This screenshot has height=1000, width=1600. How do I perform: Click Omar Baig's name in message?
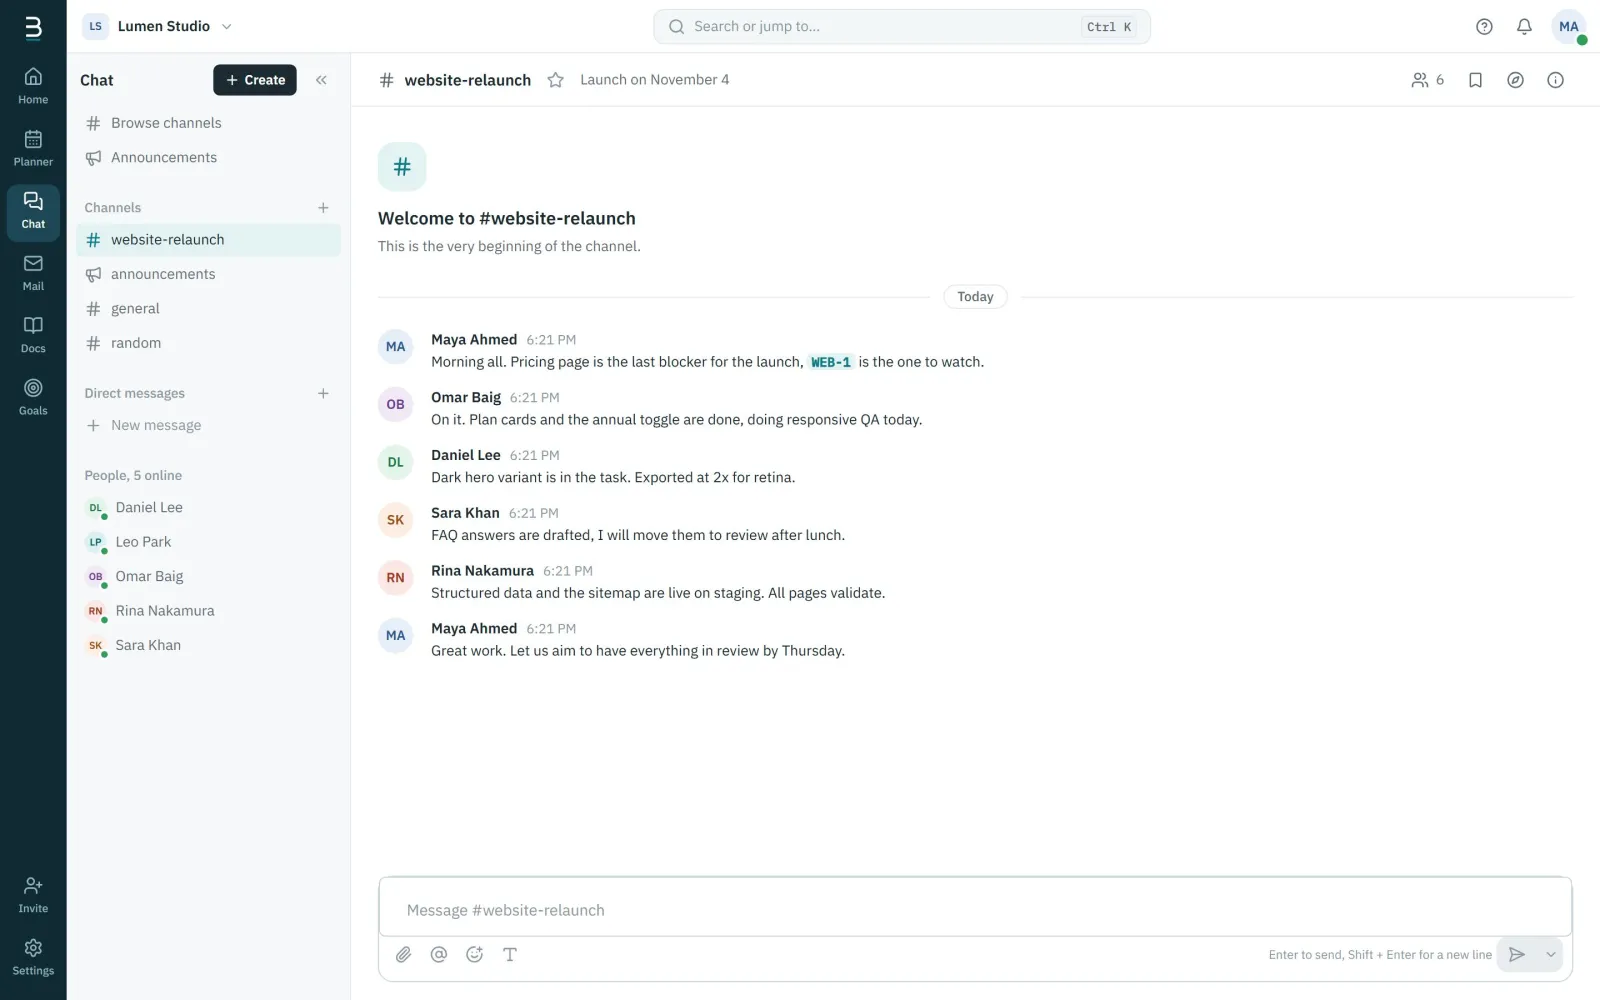point(466,397)
